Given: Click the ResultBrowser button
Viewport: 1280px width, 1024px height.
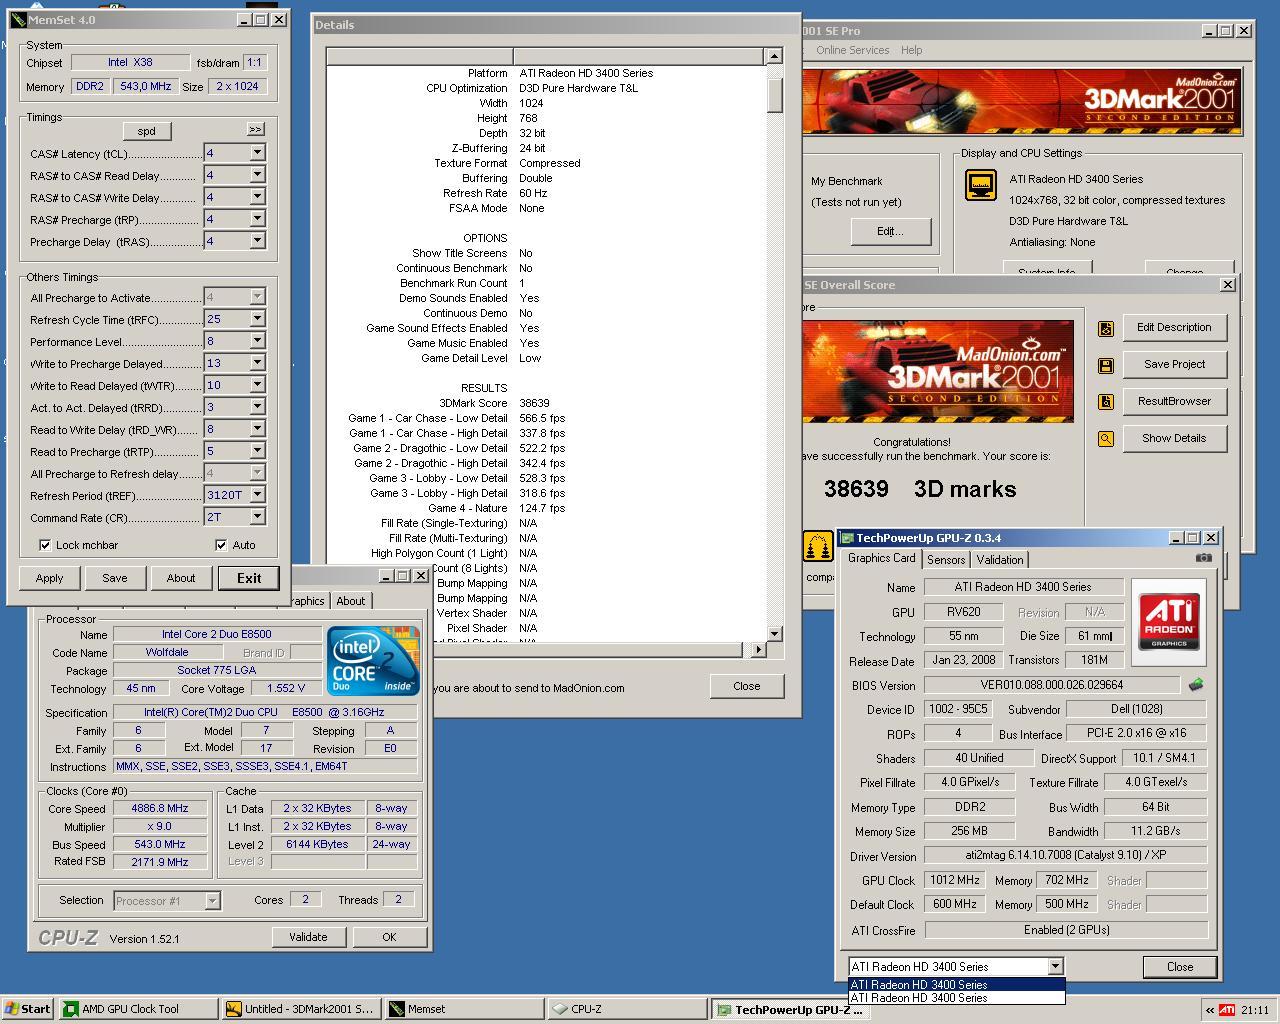Looking at the screenshot, I should [x=1174, y=401].
